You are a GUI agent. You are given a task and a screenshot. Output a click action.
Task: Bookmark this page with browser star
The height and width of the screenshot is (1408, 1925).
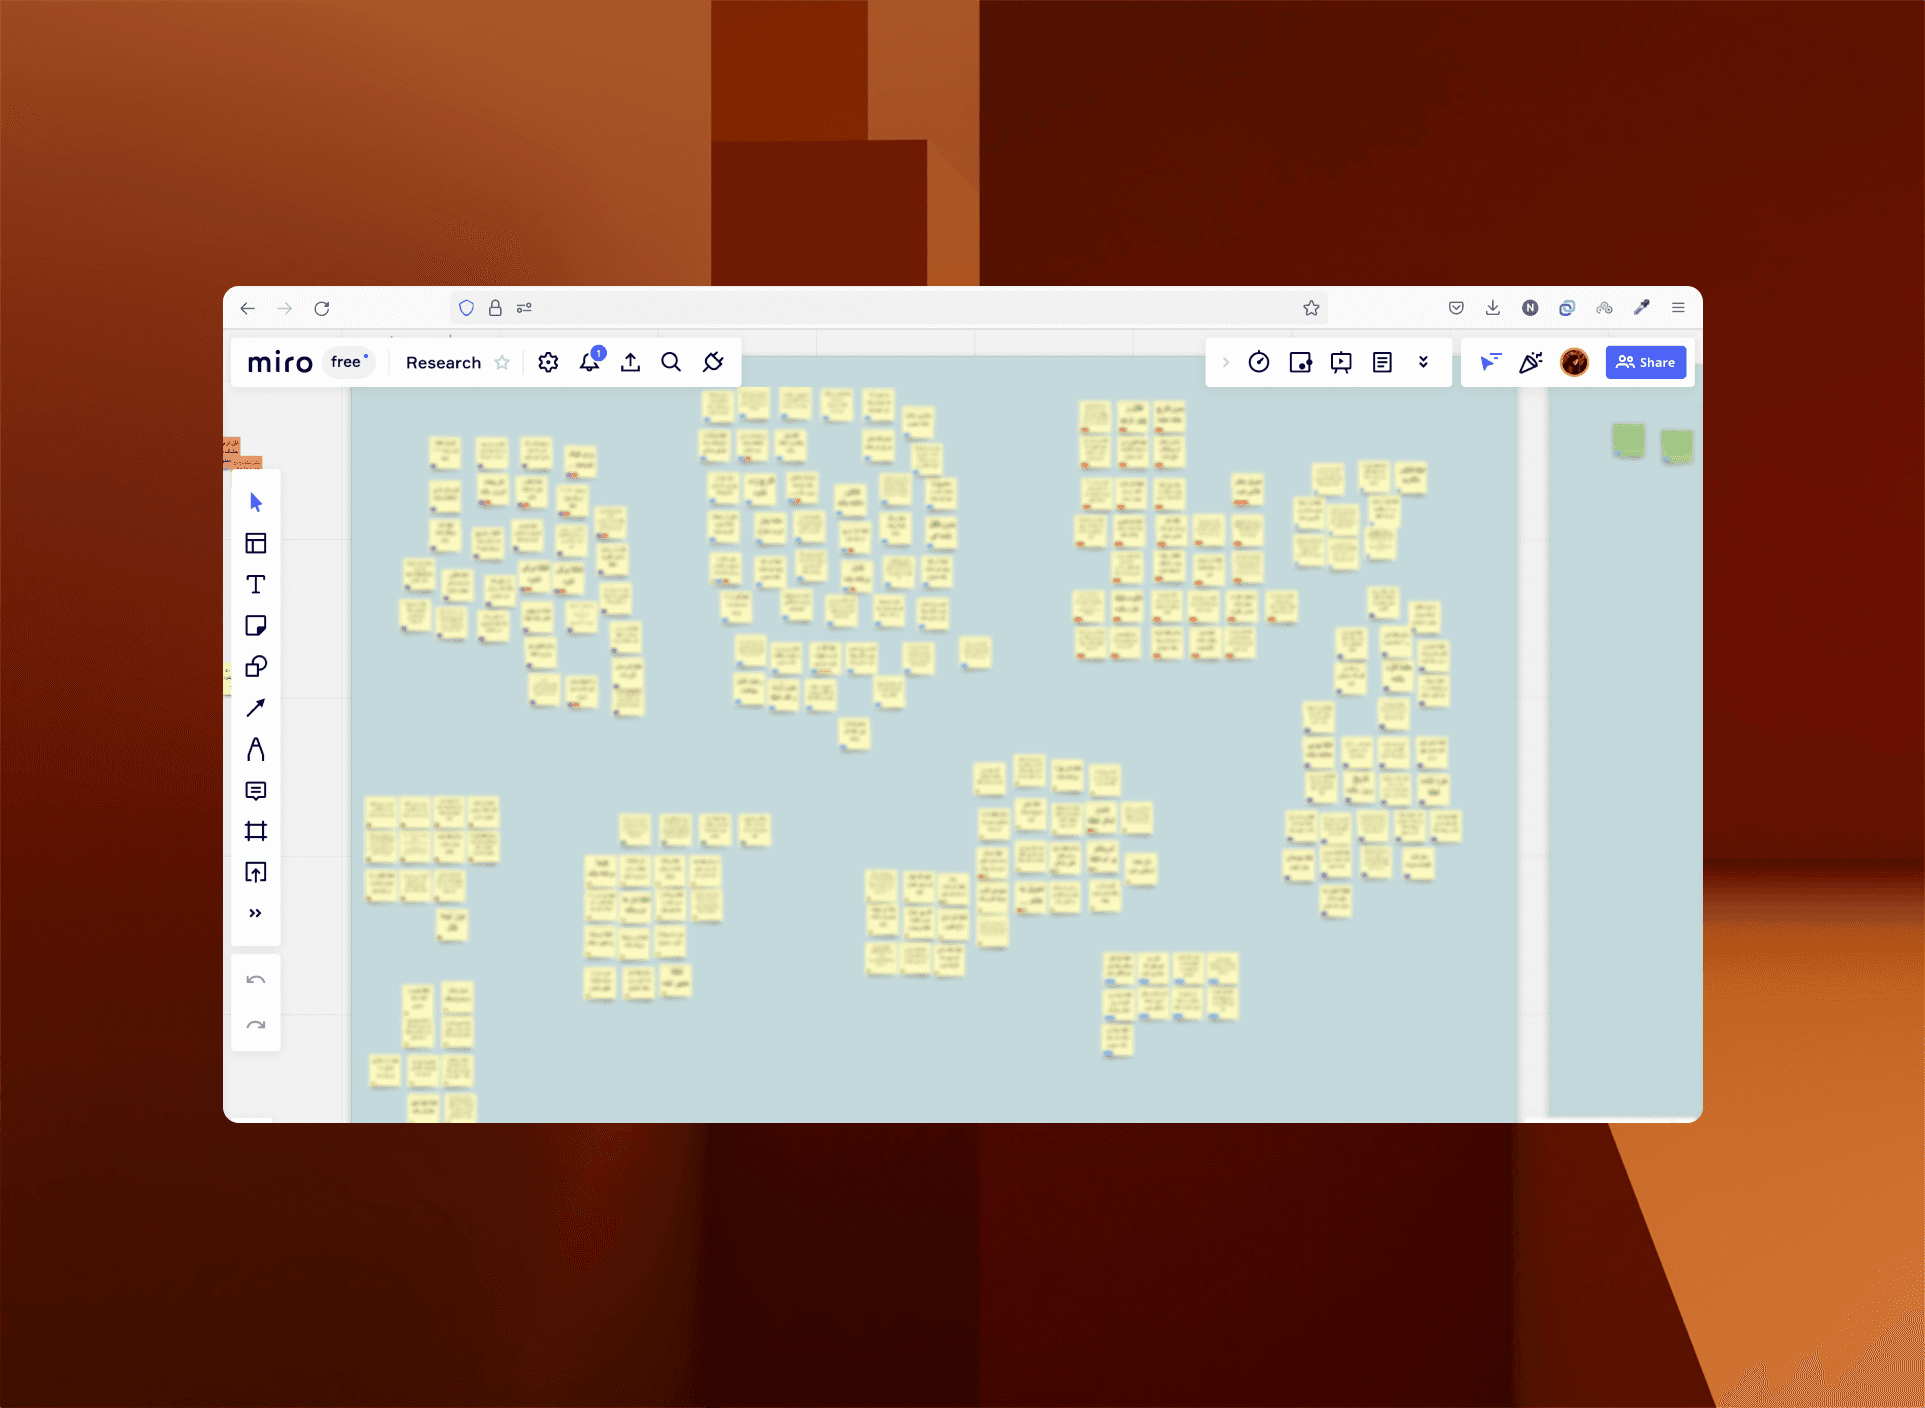pos(1311,308)
